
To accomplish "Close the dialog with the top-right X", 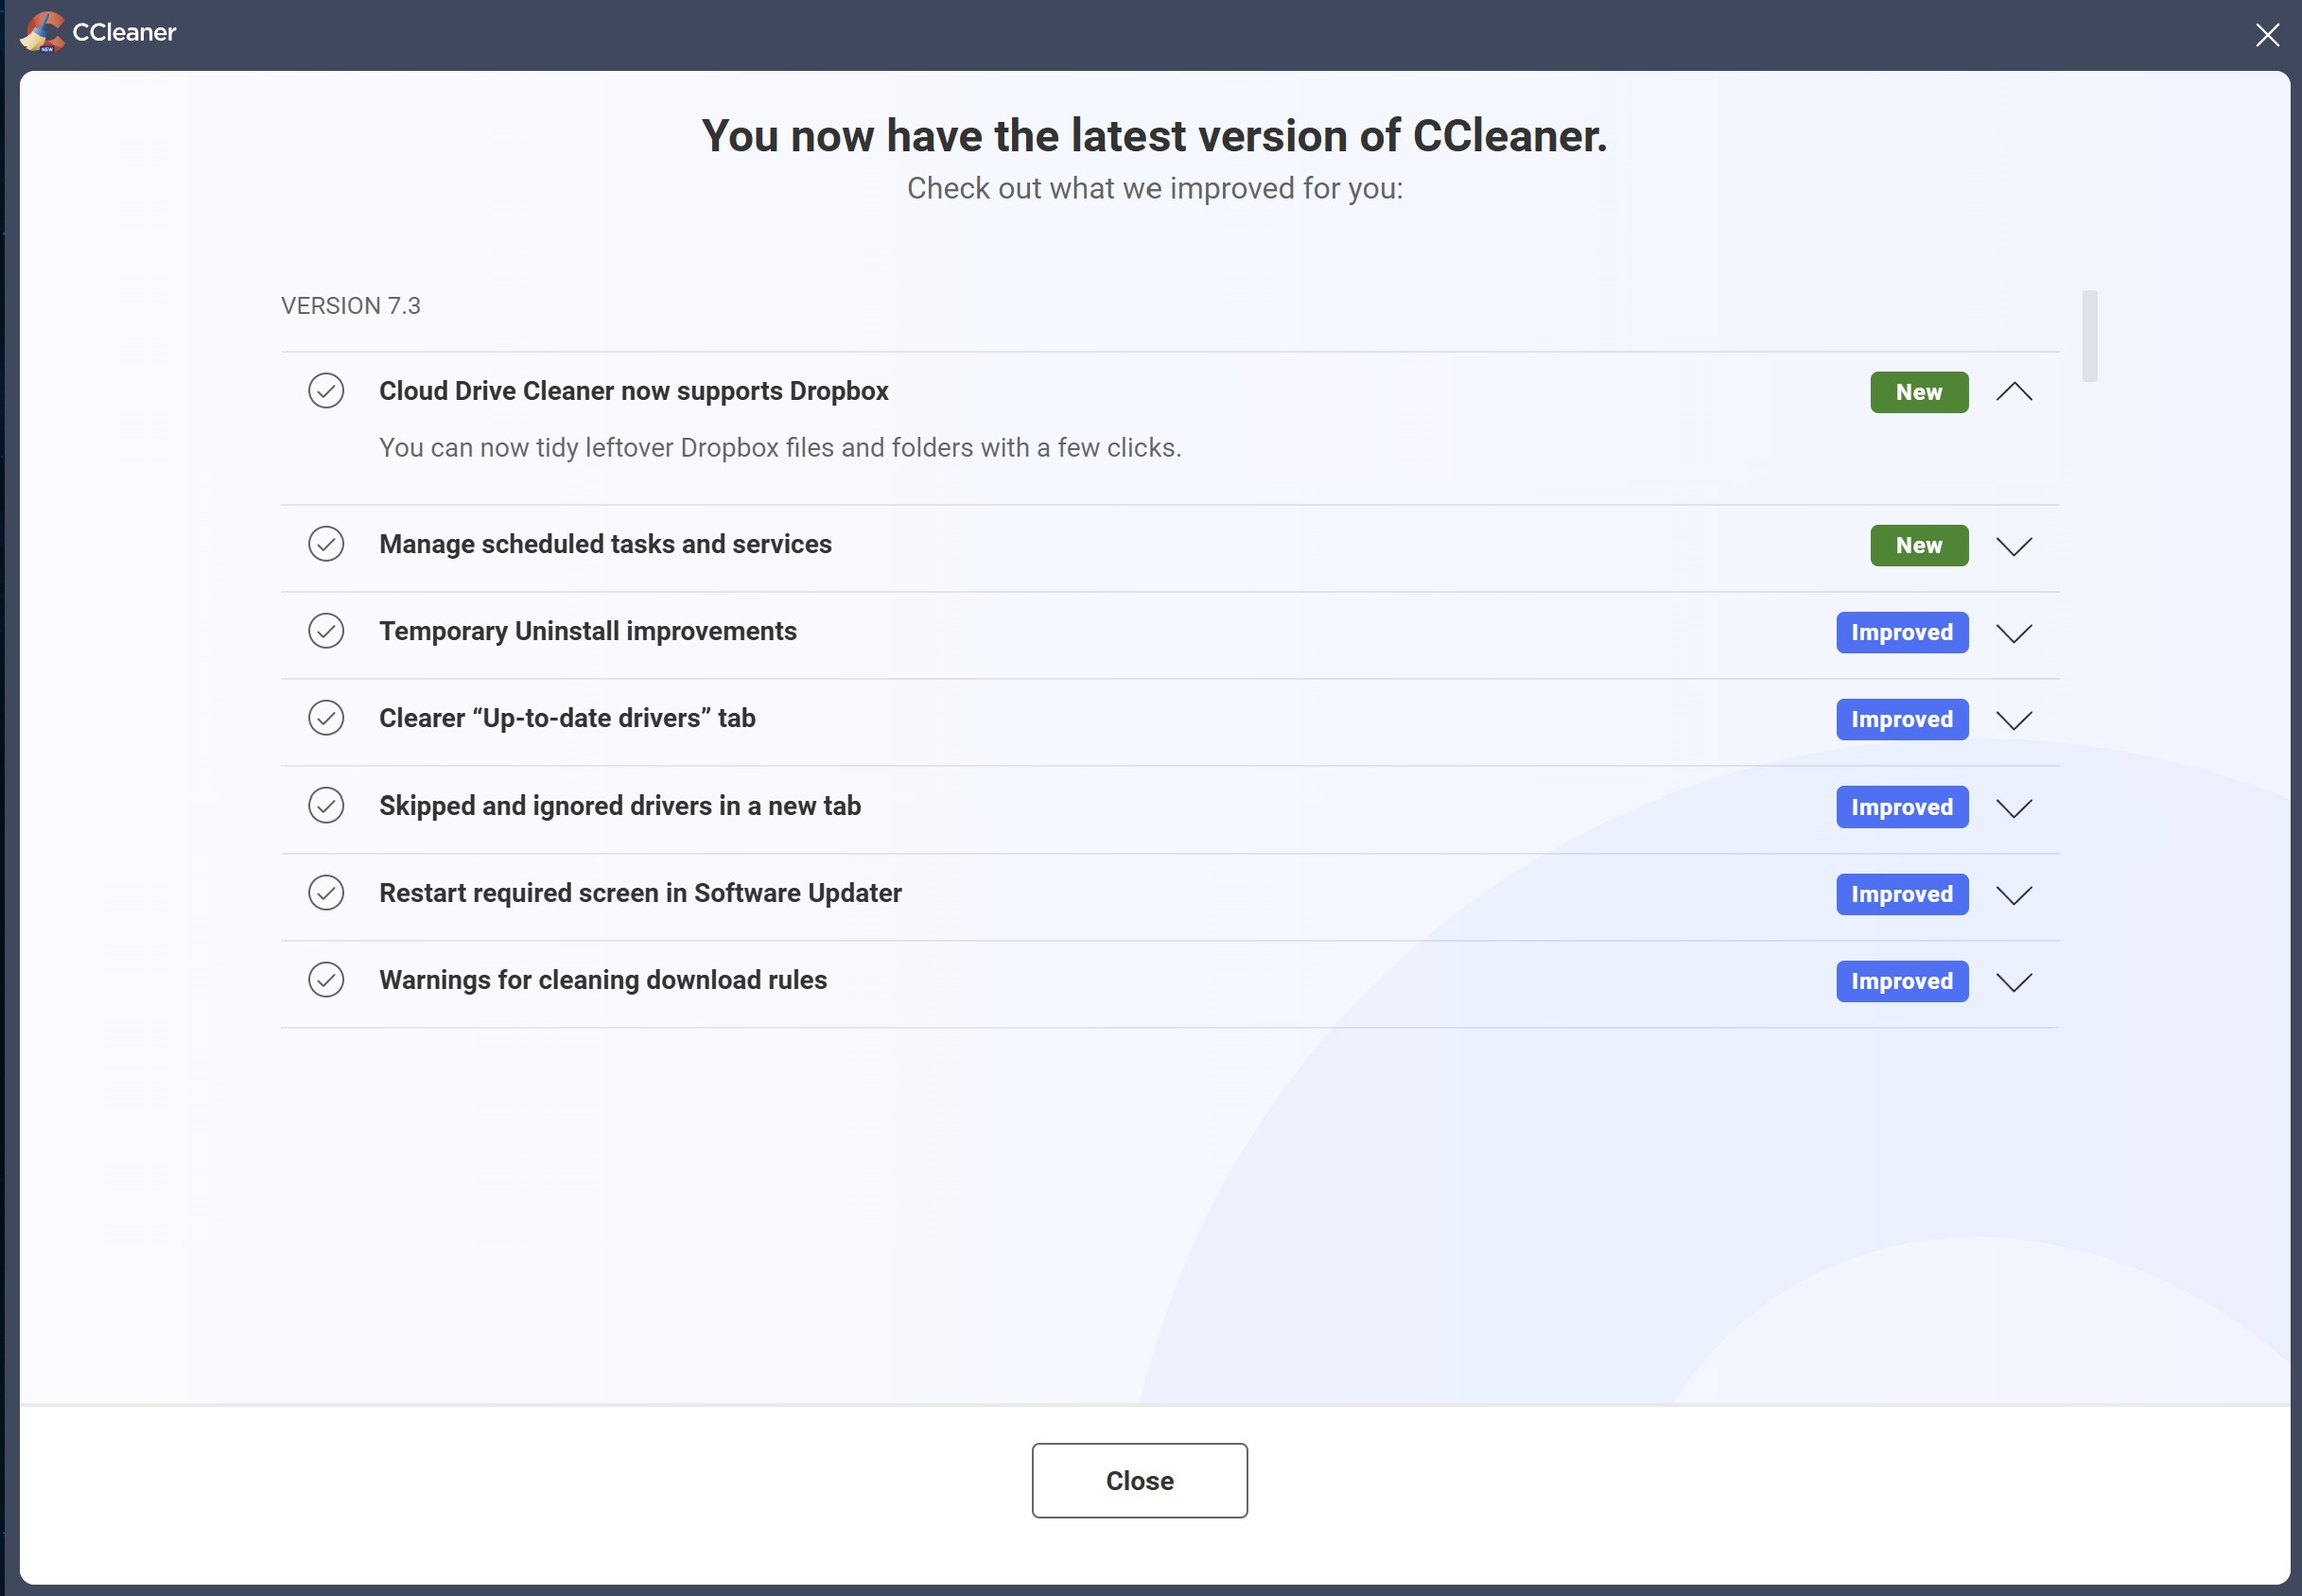I will (x=2267, y=35).
